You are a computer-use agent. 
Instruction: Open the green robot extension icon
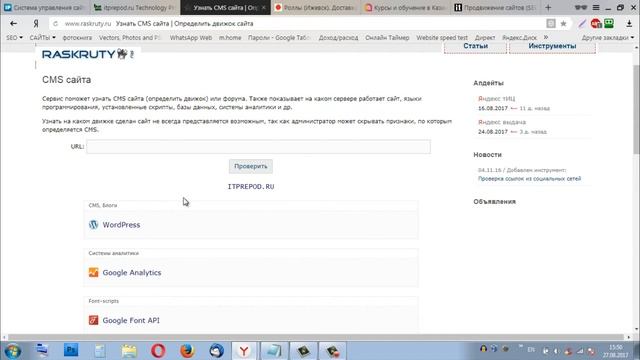click(609, 23)
